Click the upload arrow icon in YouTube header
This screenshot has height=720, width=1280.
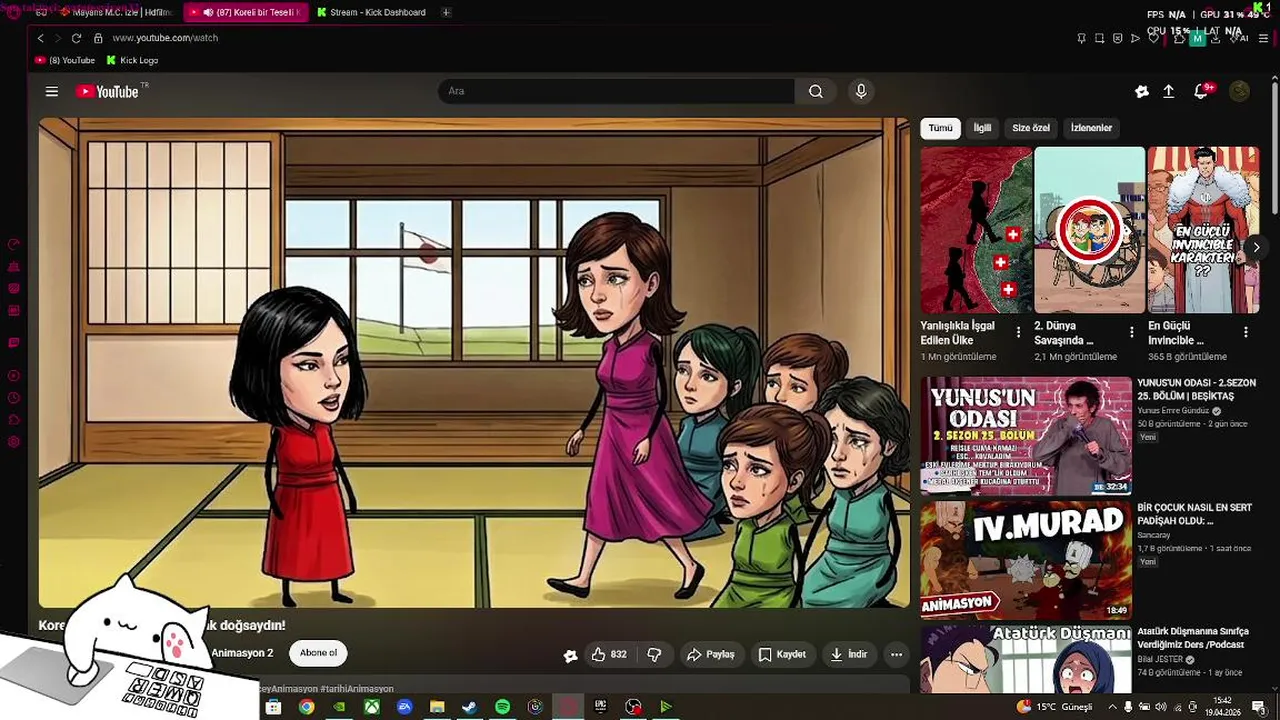1168,91
